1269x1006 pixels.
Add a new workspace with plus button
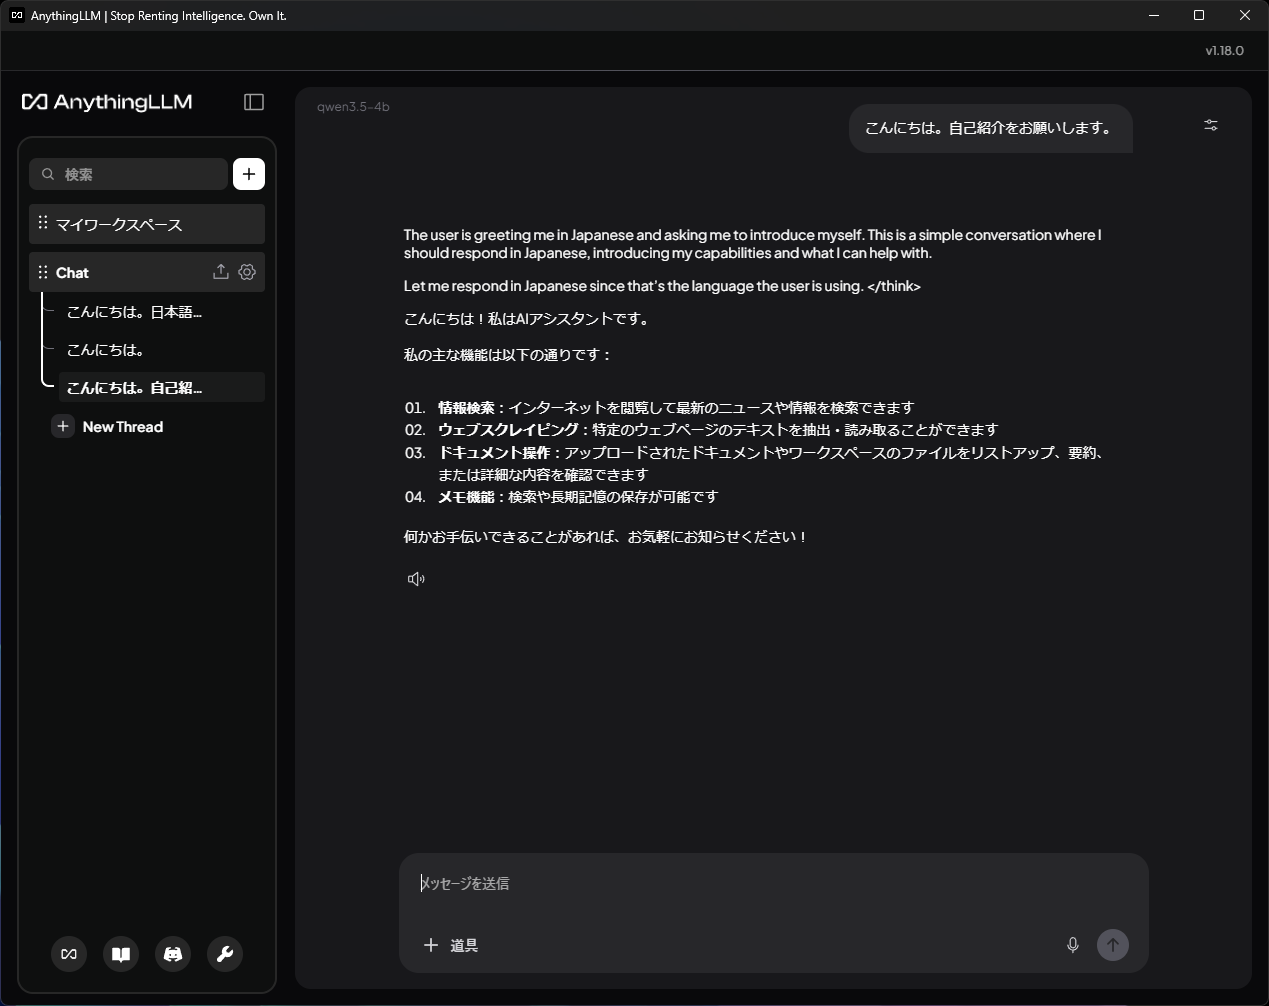pos(249,174)
